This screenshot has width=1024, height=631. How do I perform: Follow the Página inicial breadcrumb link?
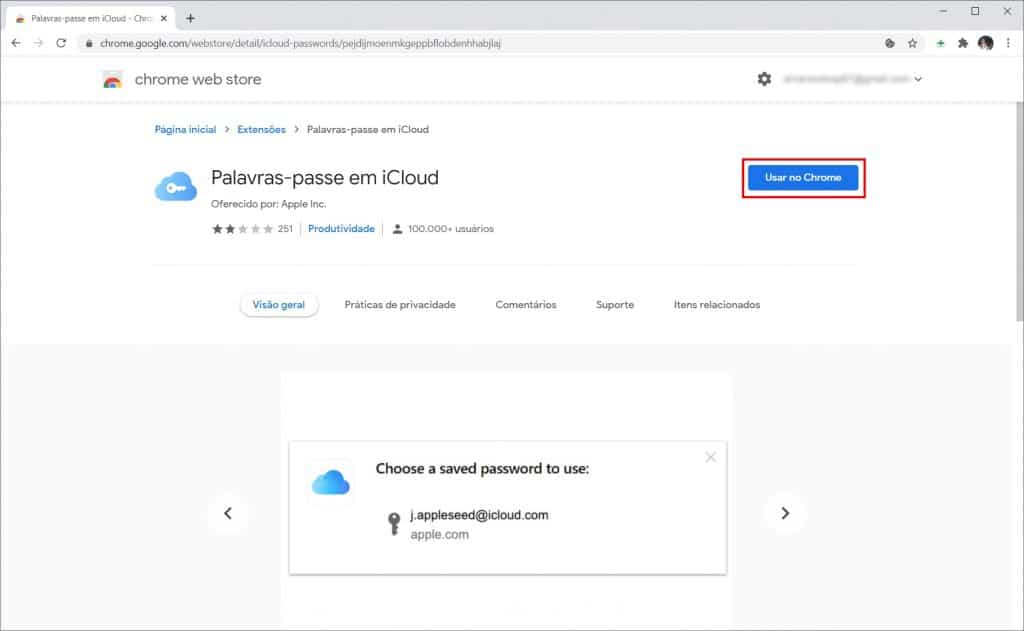pos(185,129)
